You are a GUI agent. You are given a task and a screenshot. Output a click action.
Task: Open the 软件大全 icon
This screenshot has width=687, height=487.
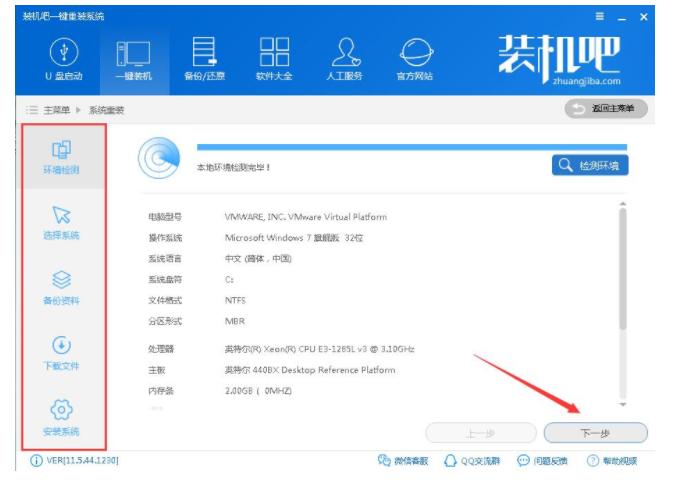coord(274,59)
